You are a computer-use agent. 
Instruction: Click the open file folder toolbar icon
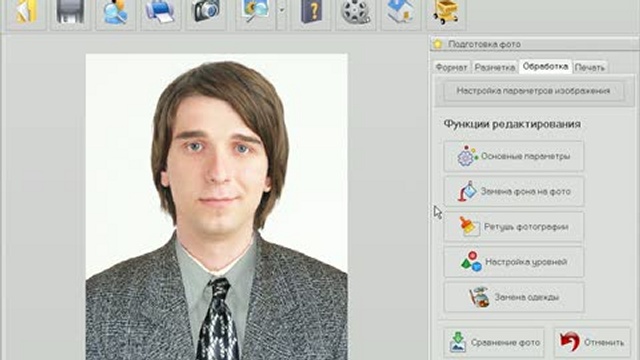coord(27,12)
